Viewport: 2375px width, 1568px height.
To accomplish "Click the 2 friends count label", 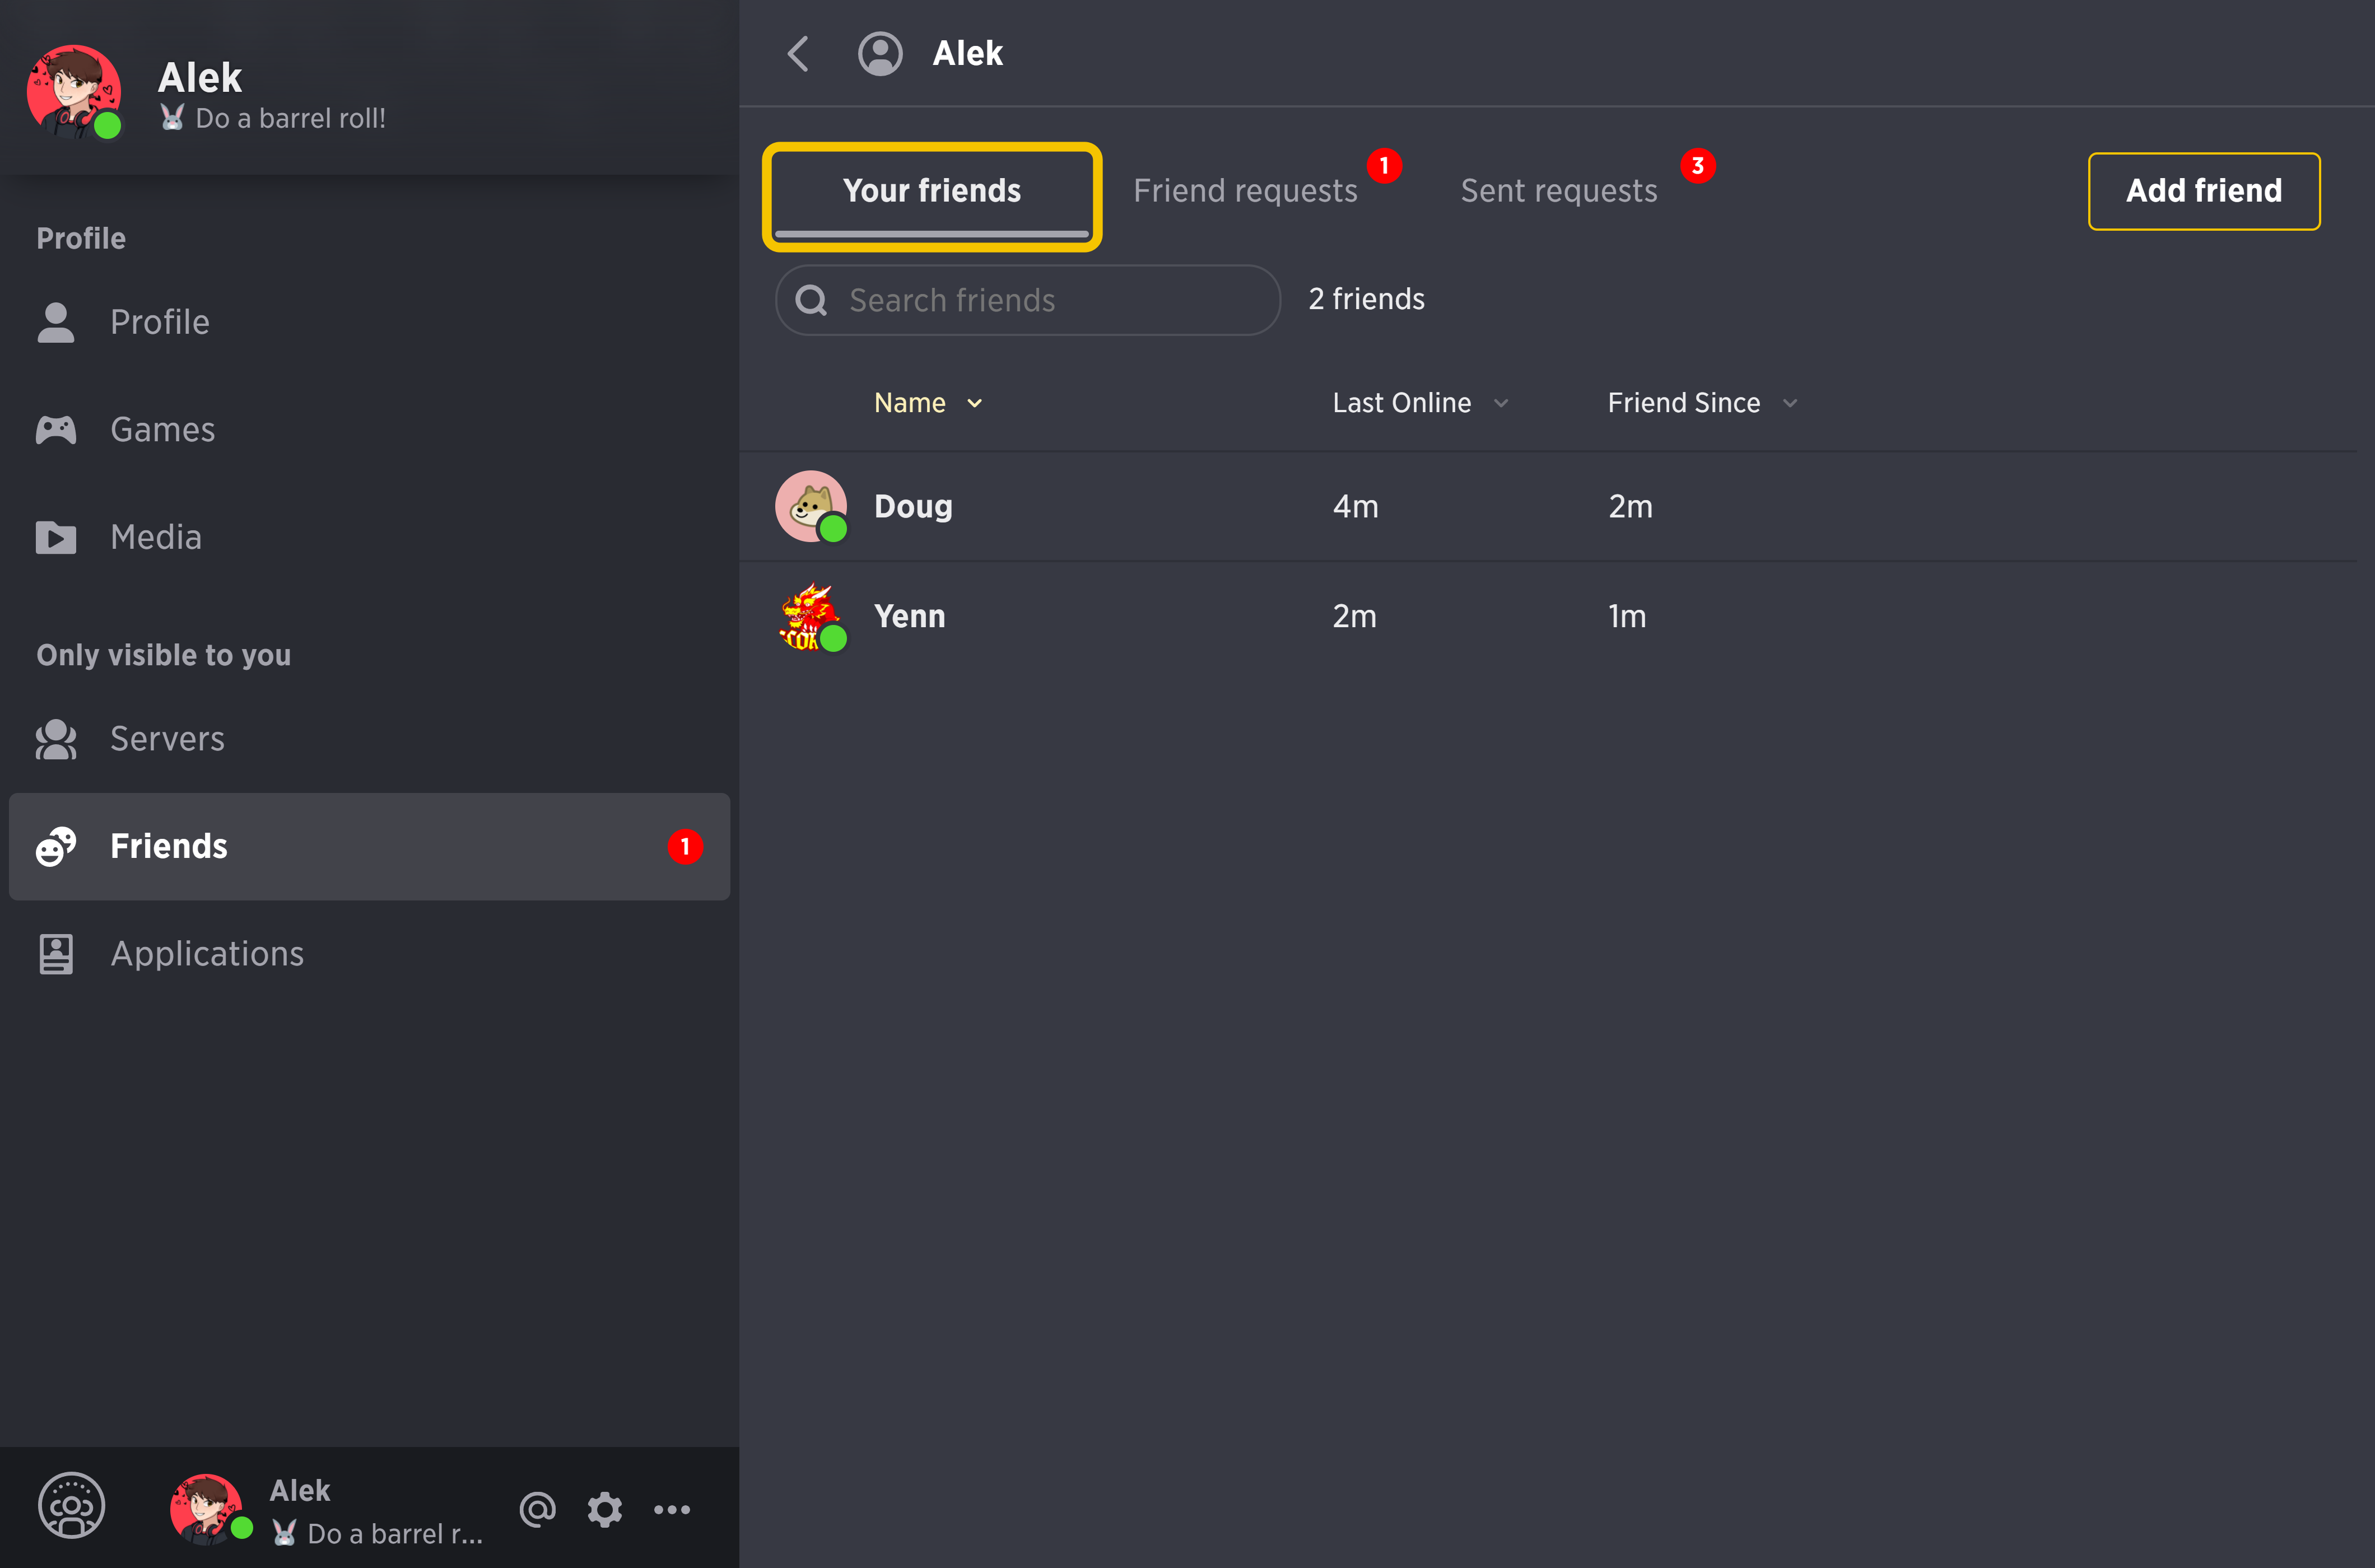I will click(1366, 299).
